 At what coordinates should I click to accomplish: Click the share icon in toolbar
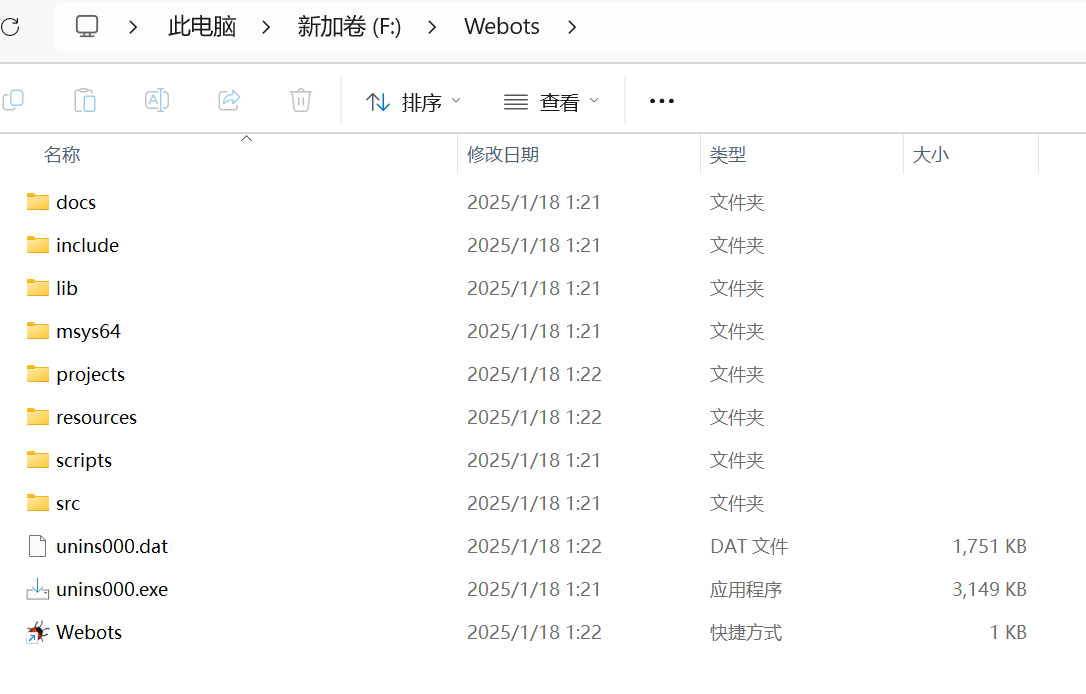(229, 100)
